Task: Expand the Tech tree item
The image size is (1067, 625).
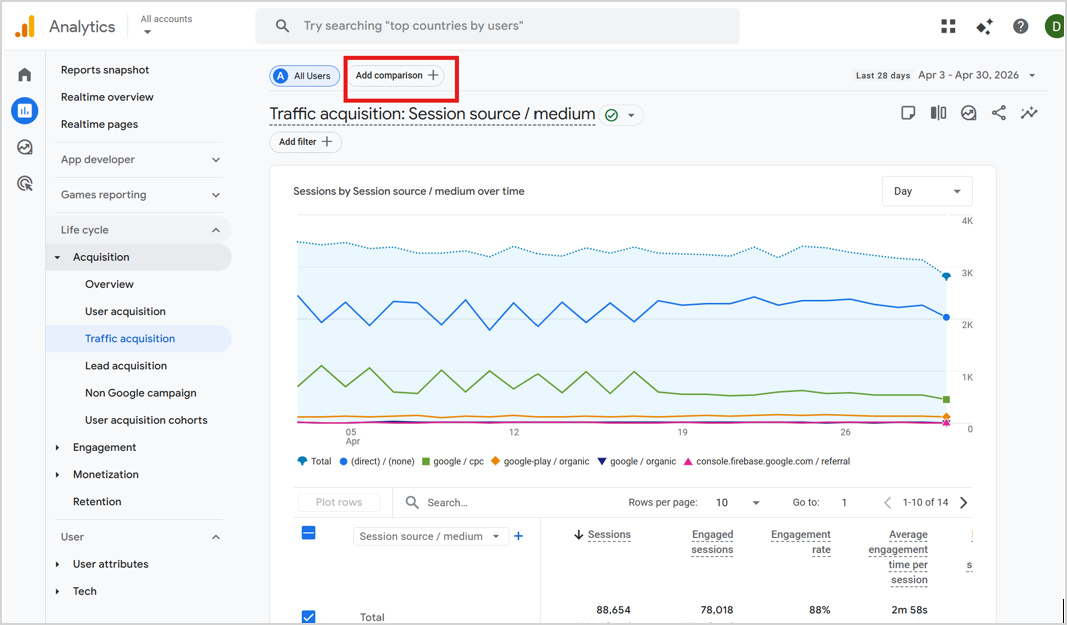Action: (57, 592)
